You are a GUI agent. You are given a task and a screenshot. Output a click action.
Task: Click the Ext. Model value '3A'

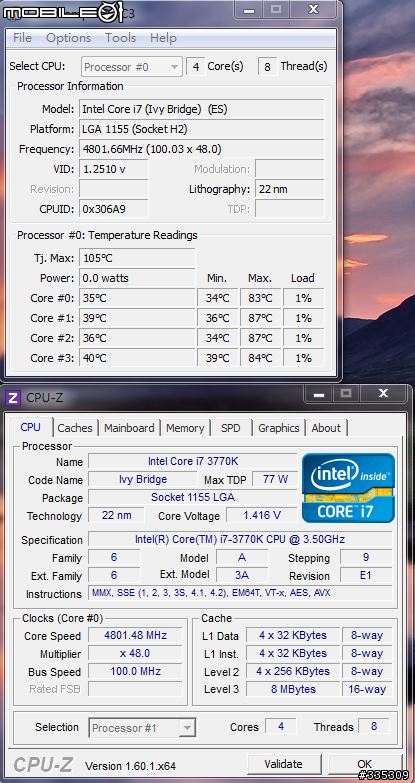tap(242, 575)
